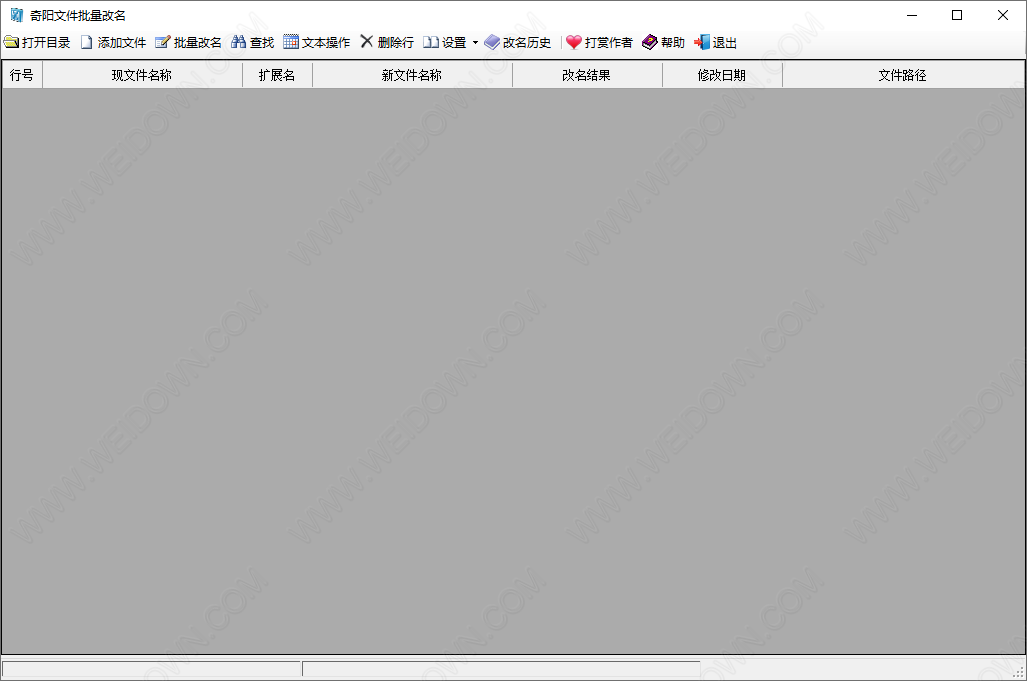1027x681 pixels.
Task: Click the app icon in title bar
Action: pyautogui.click(x=16, y=15)
